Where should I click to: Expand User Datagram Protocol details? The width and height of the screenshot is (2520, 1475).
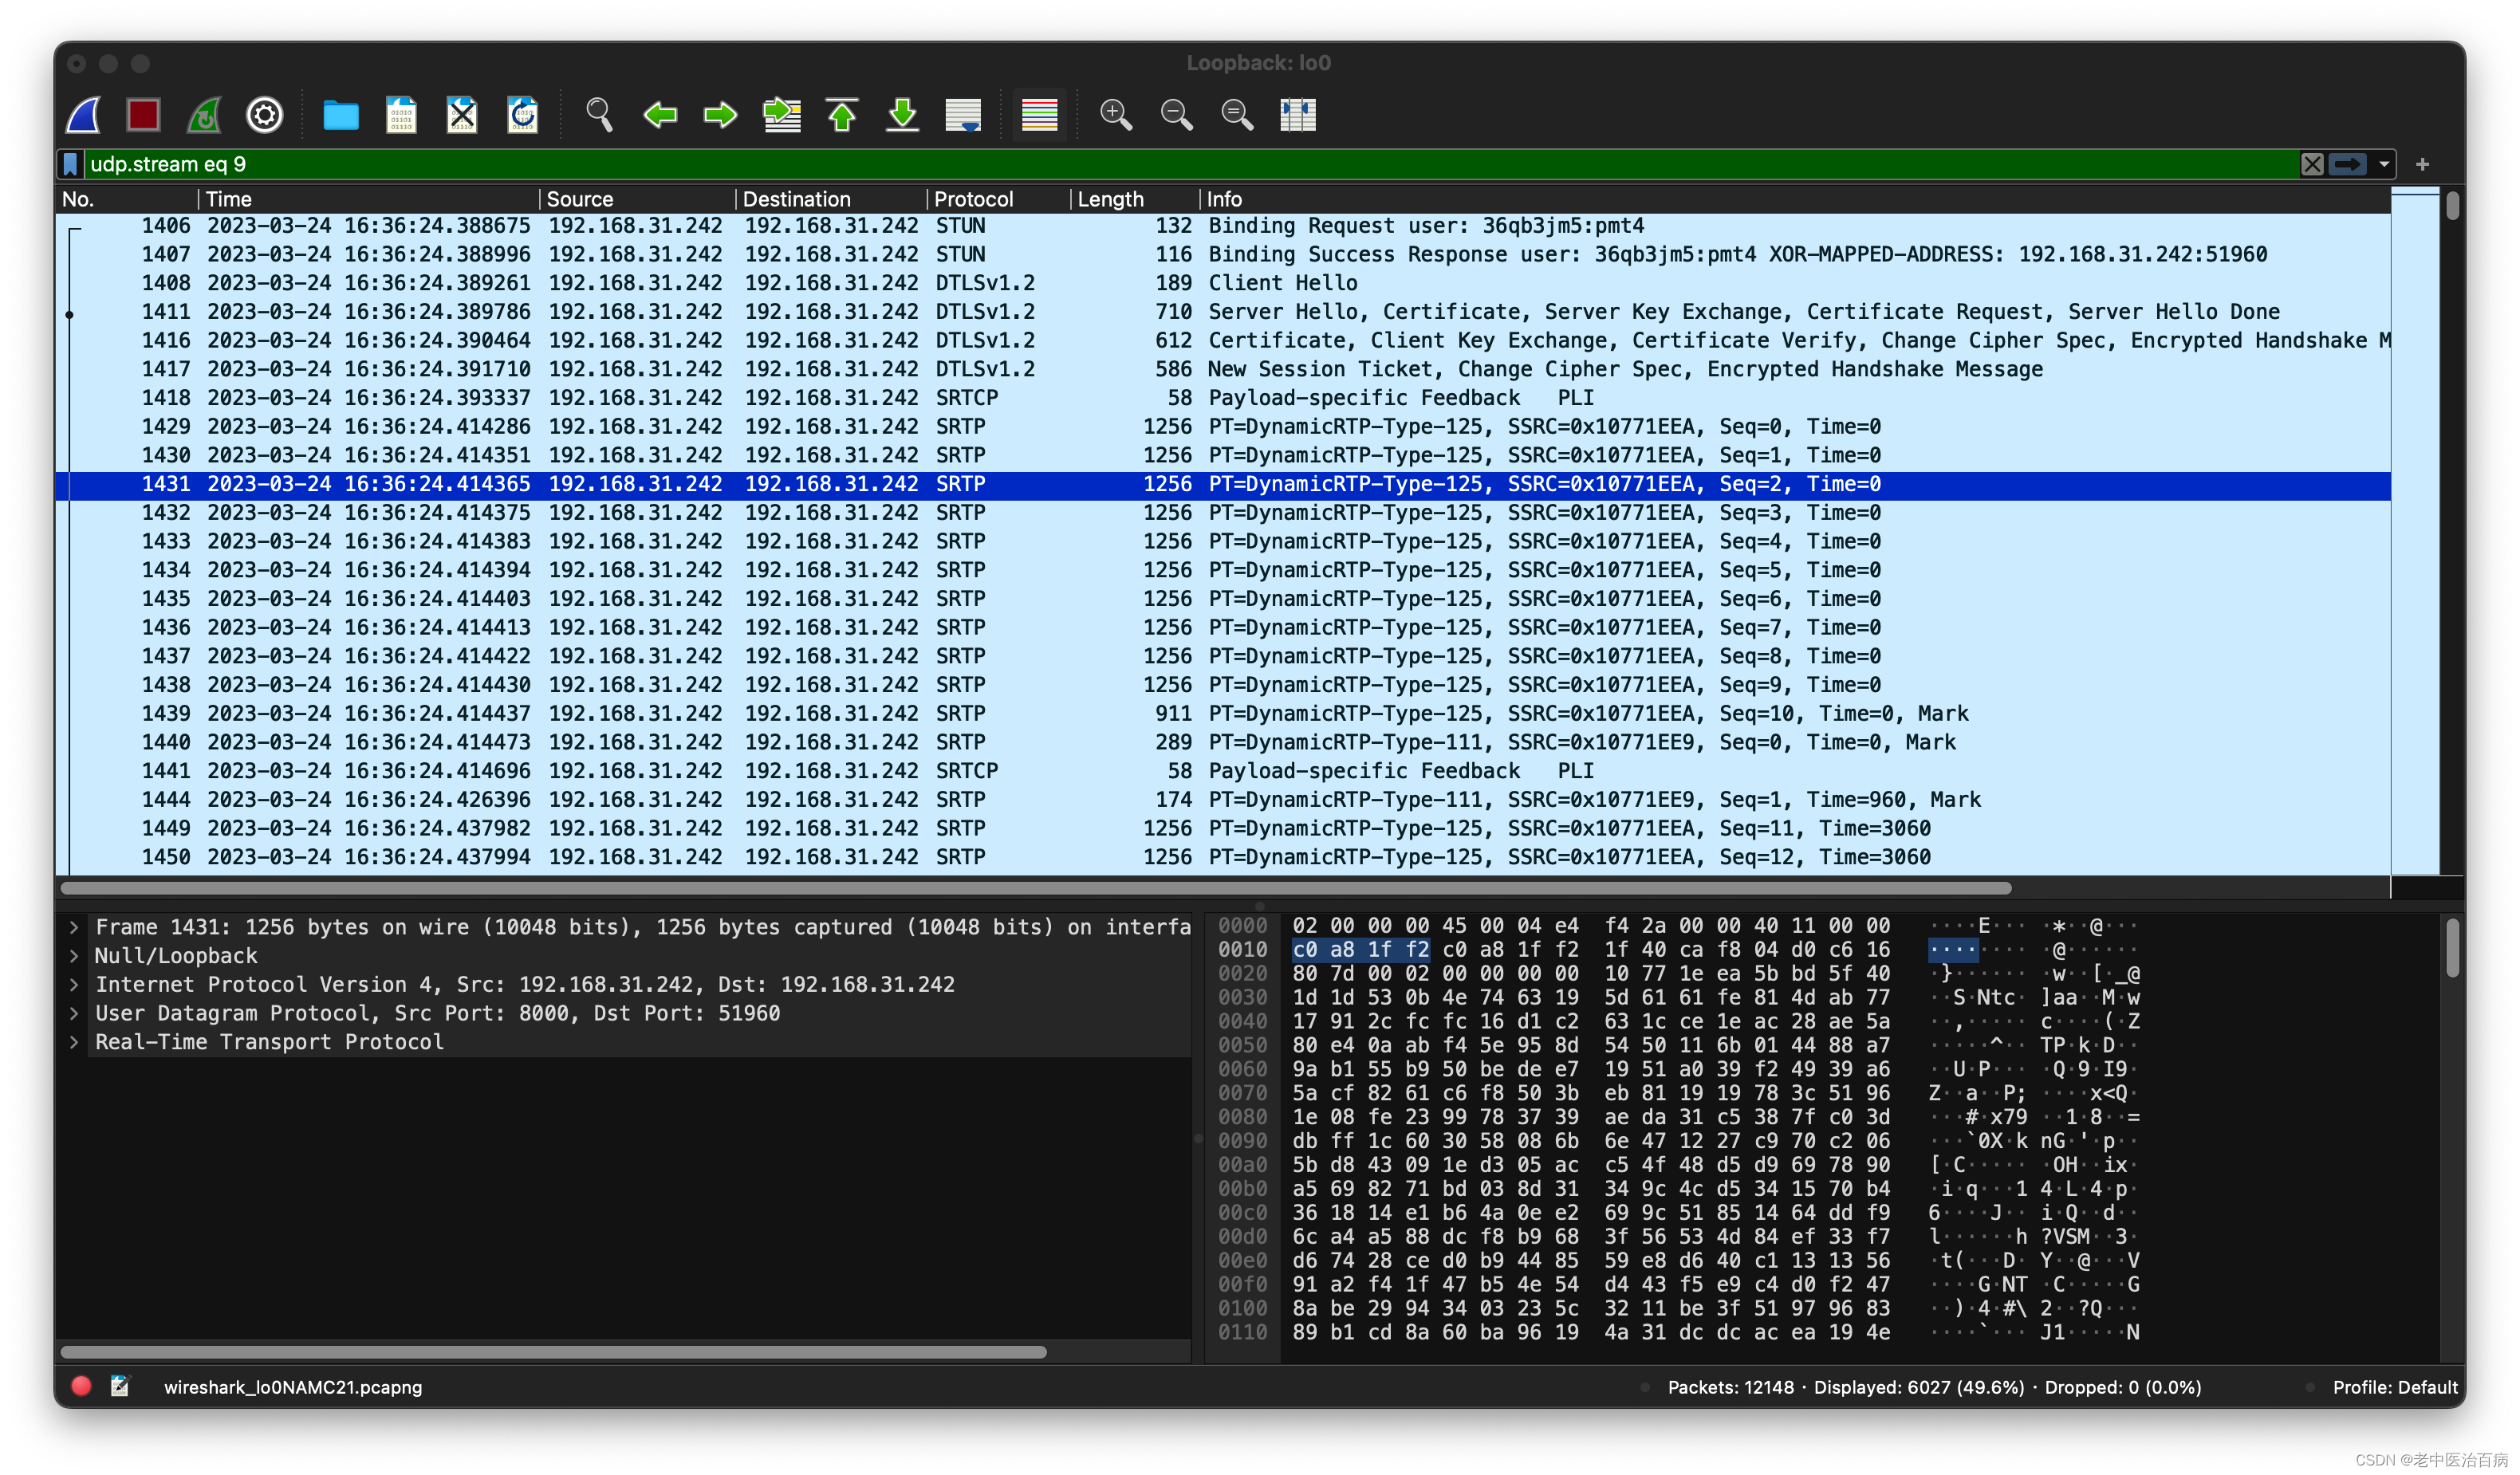[74, 1013]
